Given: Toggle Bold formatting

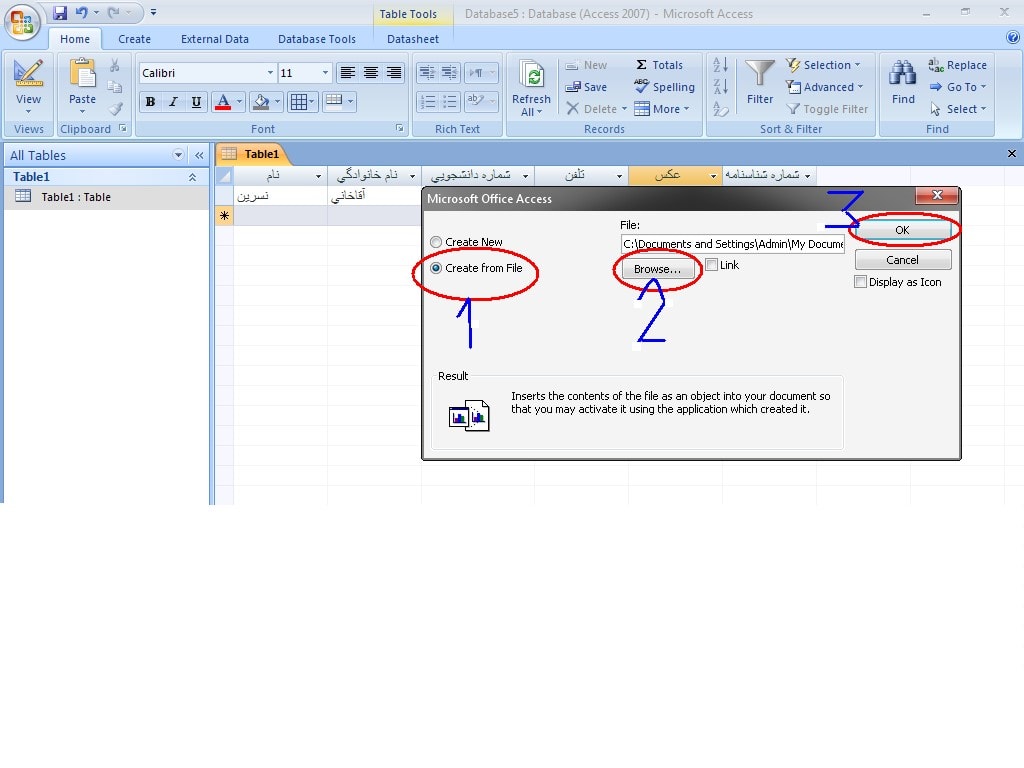Looking at the screenshot, I should (150, 102).
